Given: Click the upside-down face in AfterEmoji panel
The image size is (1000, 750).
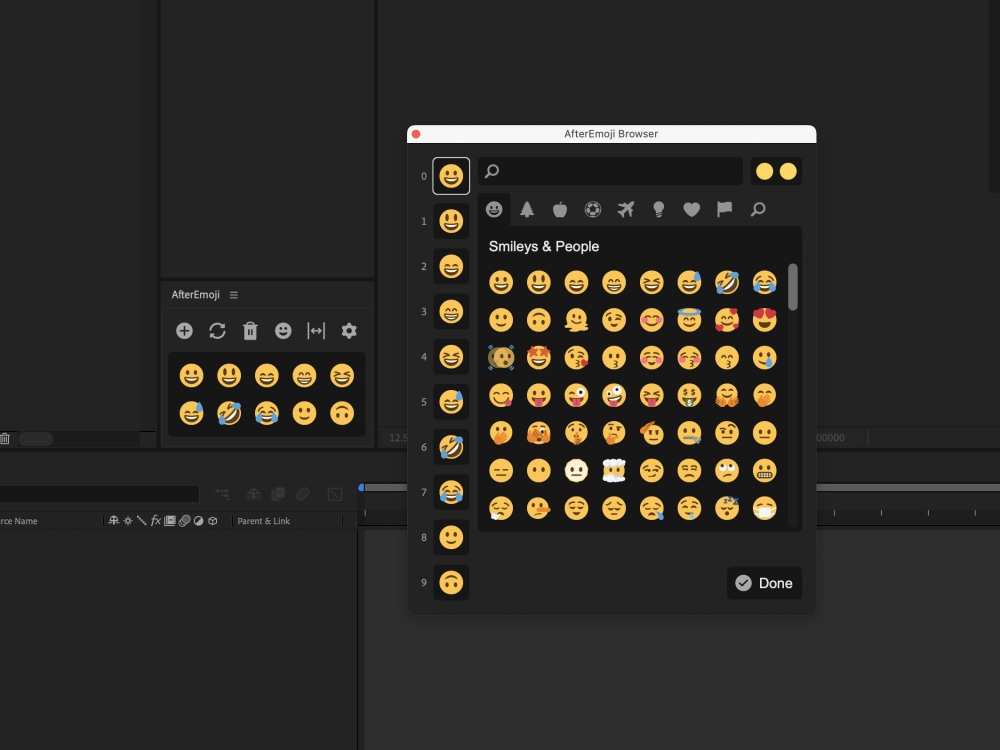Looking at the screenshot, I should coord(342,413).
